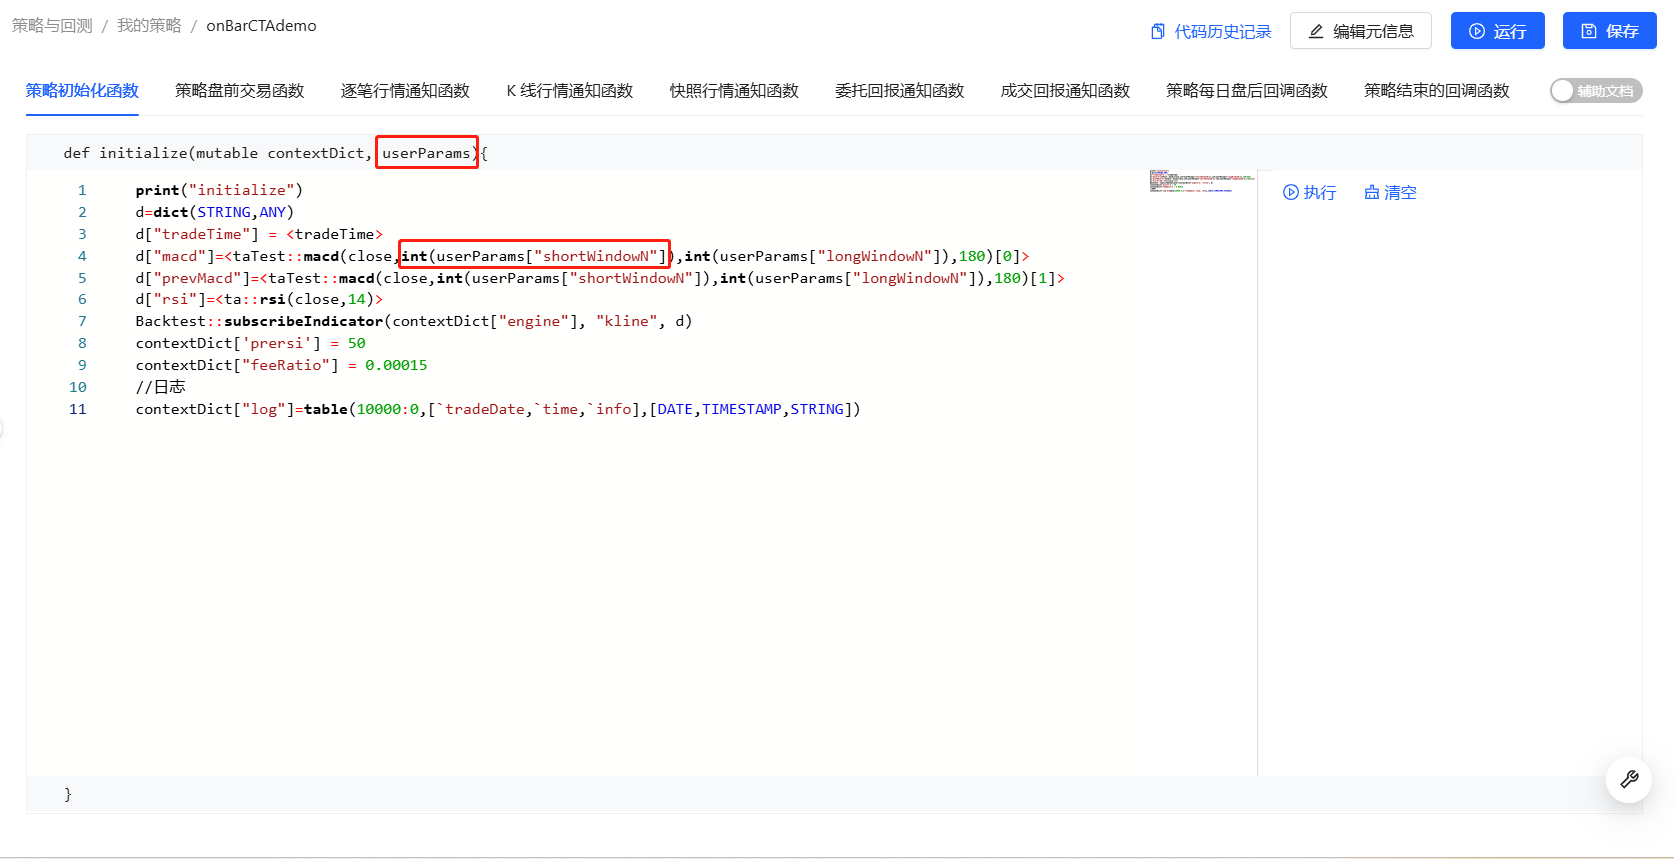Viewport: 1674px width, 859px height.
Task: Click contextDict["feeRatio"] code line
Action: pyautogui.click(x=282, y=365)
